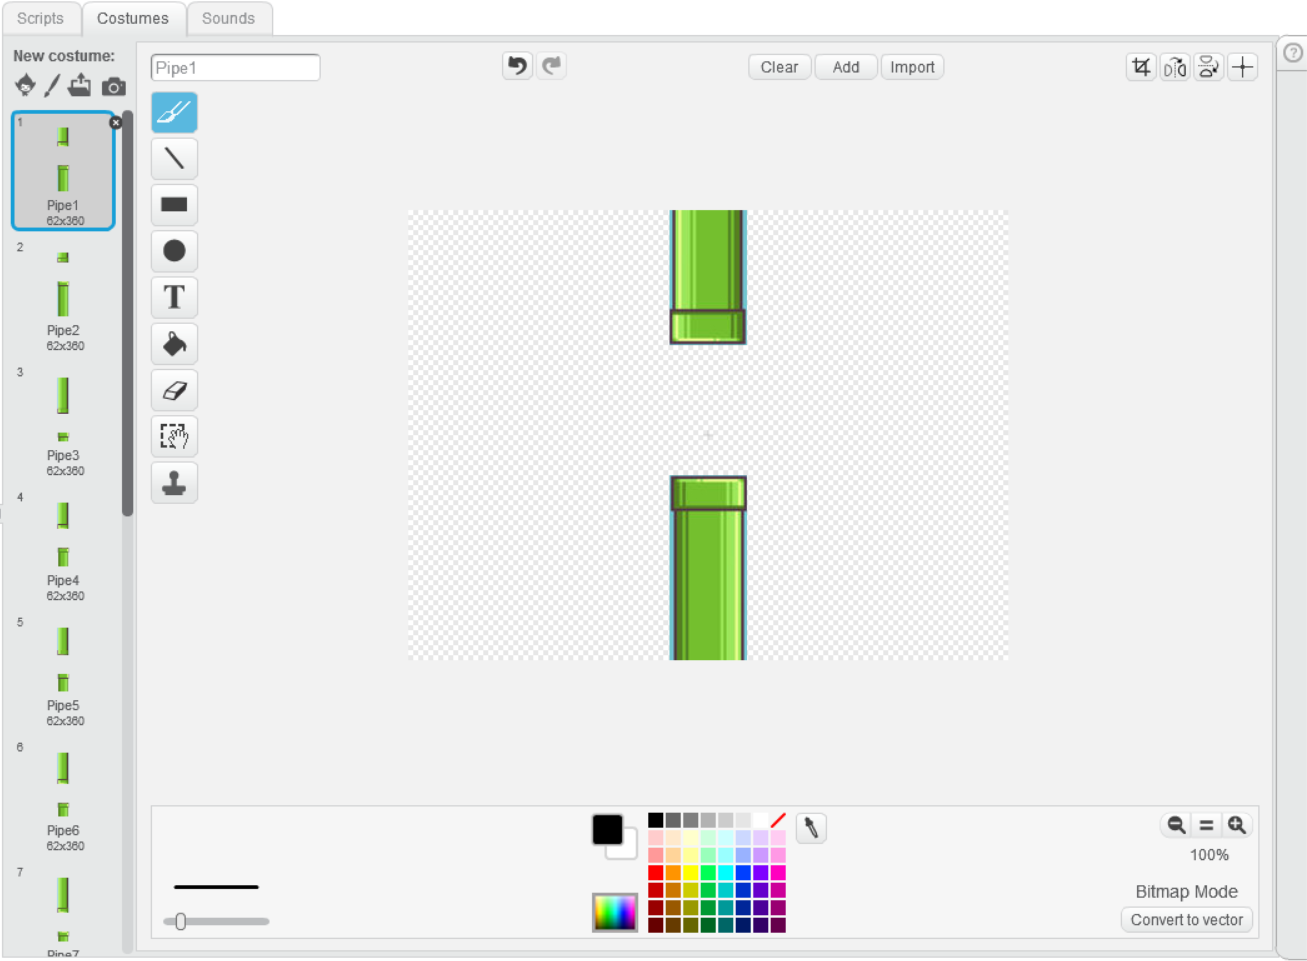The height and width of the screenshot is (961, 1307).
Task: Activate the Stamp duplicate tool
Action: pyautogui.click(x=174, y=483)
